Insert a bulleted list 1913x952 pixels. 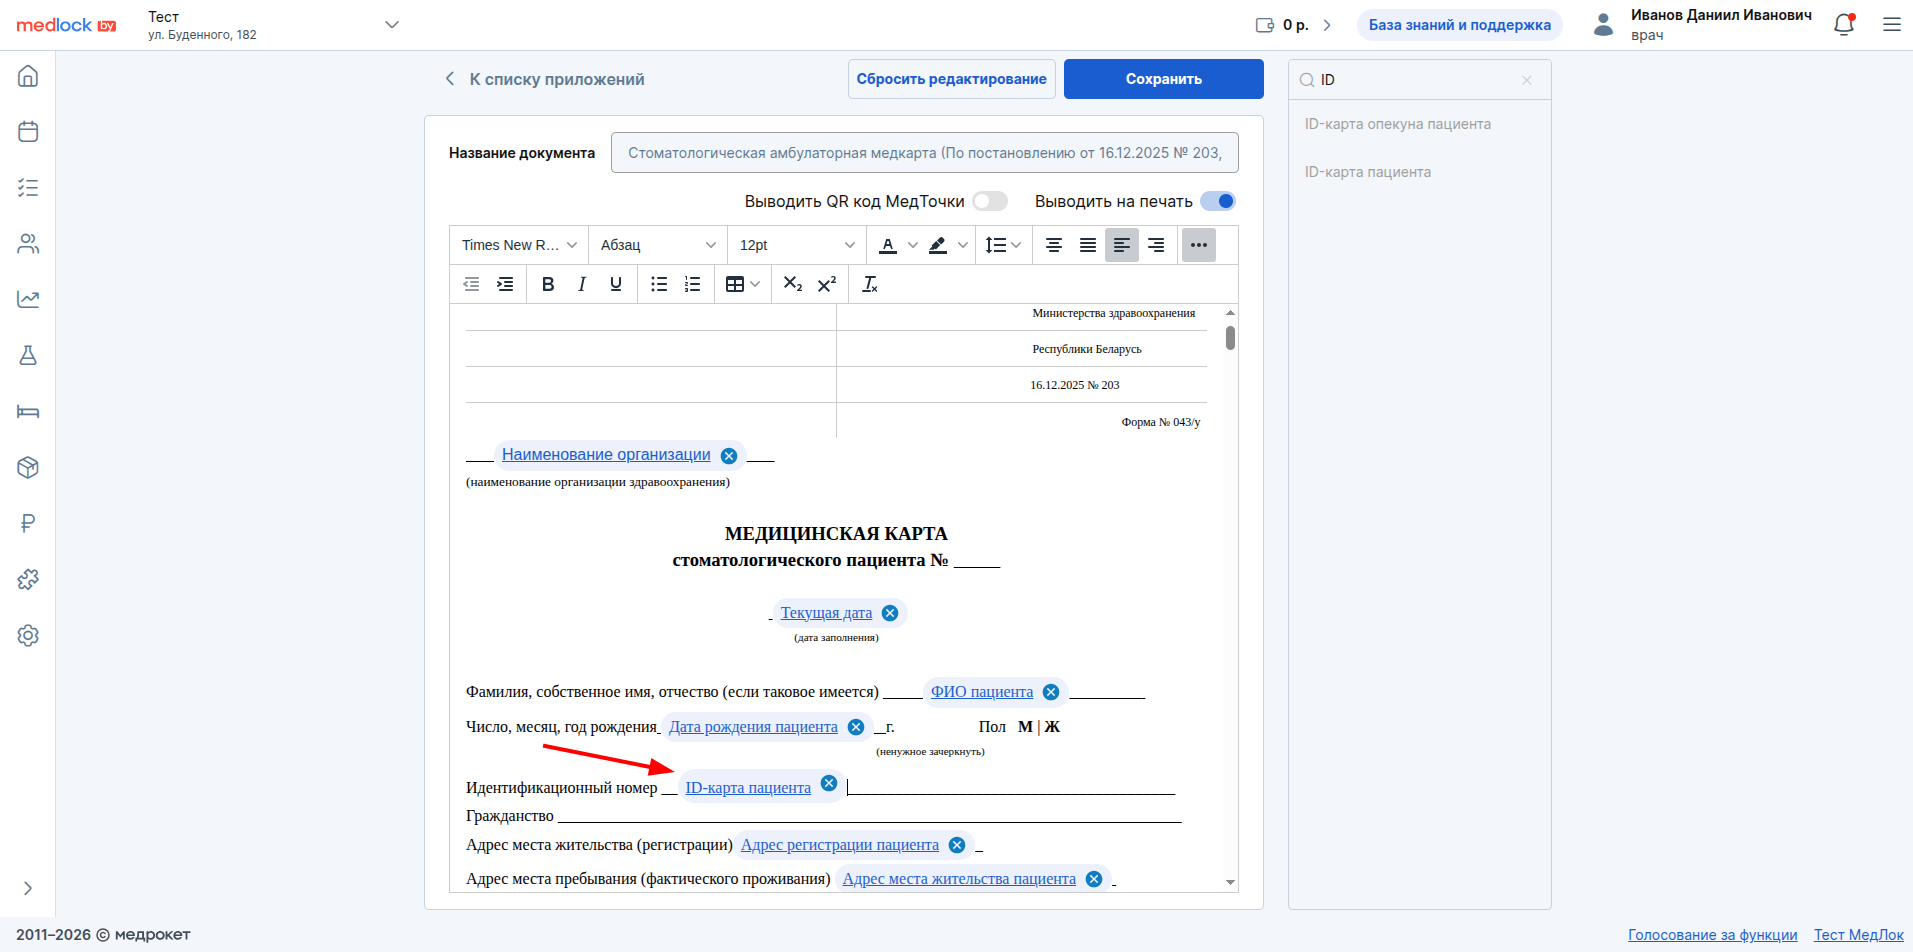click(659, 285)
